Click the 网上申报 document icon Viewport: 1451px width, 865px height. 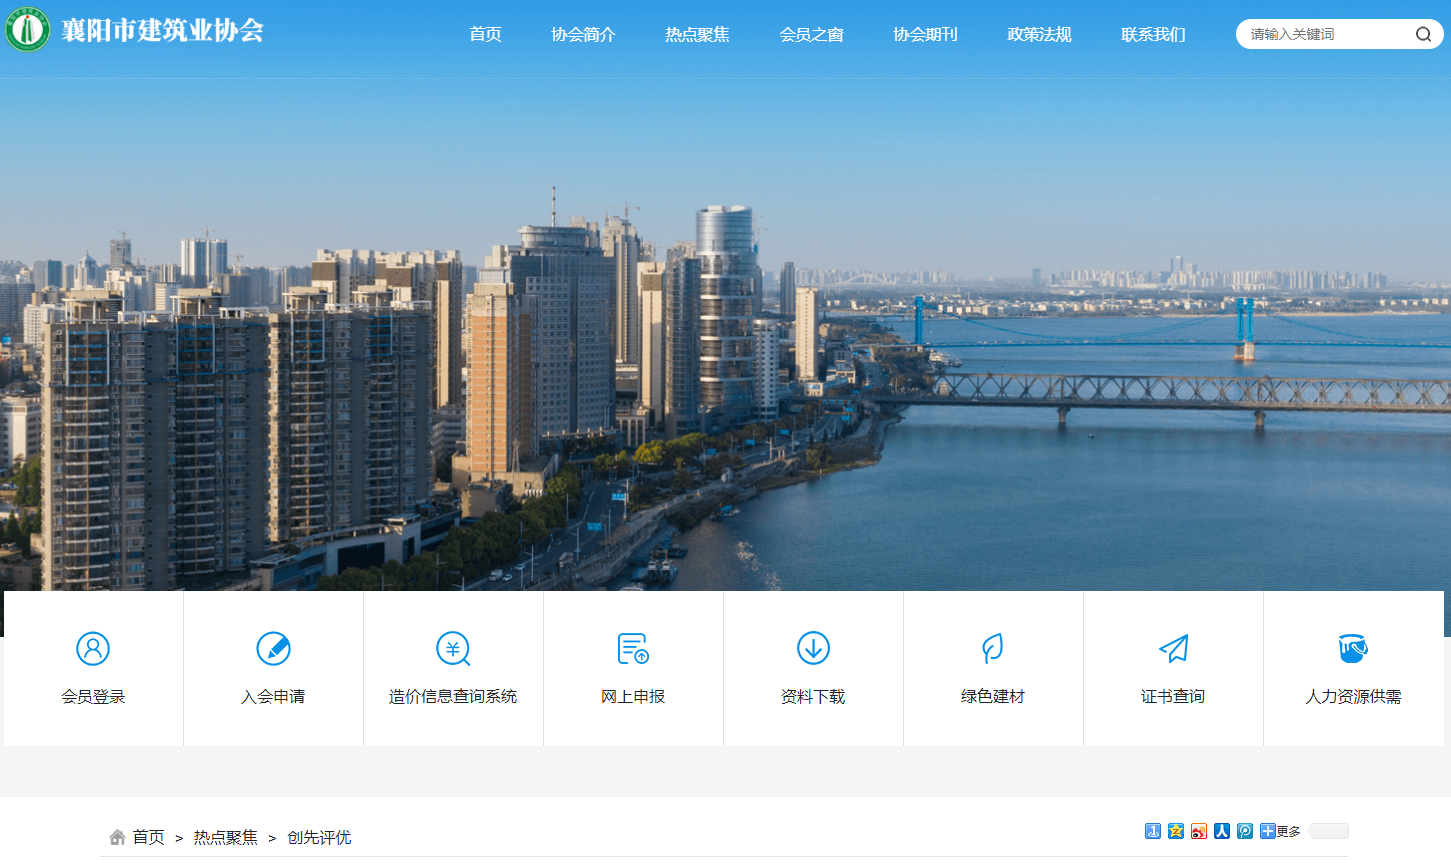tap(633, 649)
